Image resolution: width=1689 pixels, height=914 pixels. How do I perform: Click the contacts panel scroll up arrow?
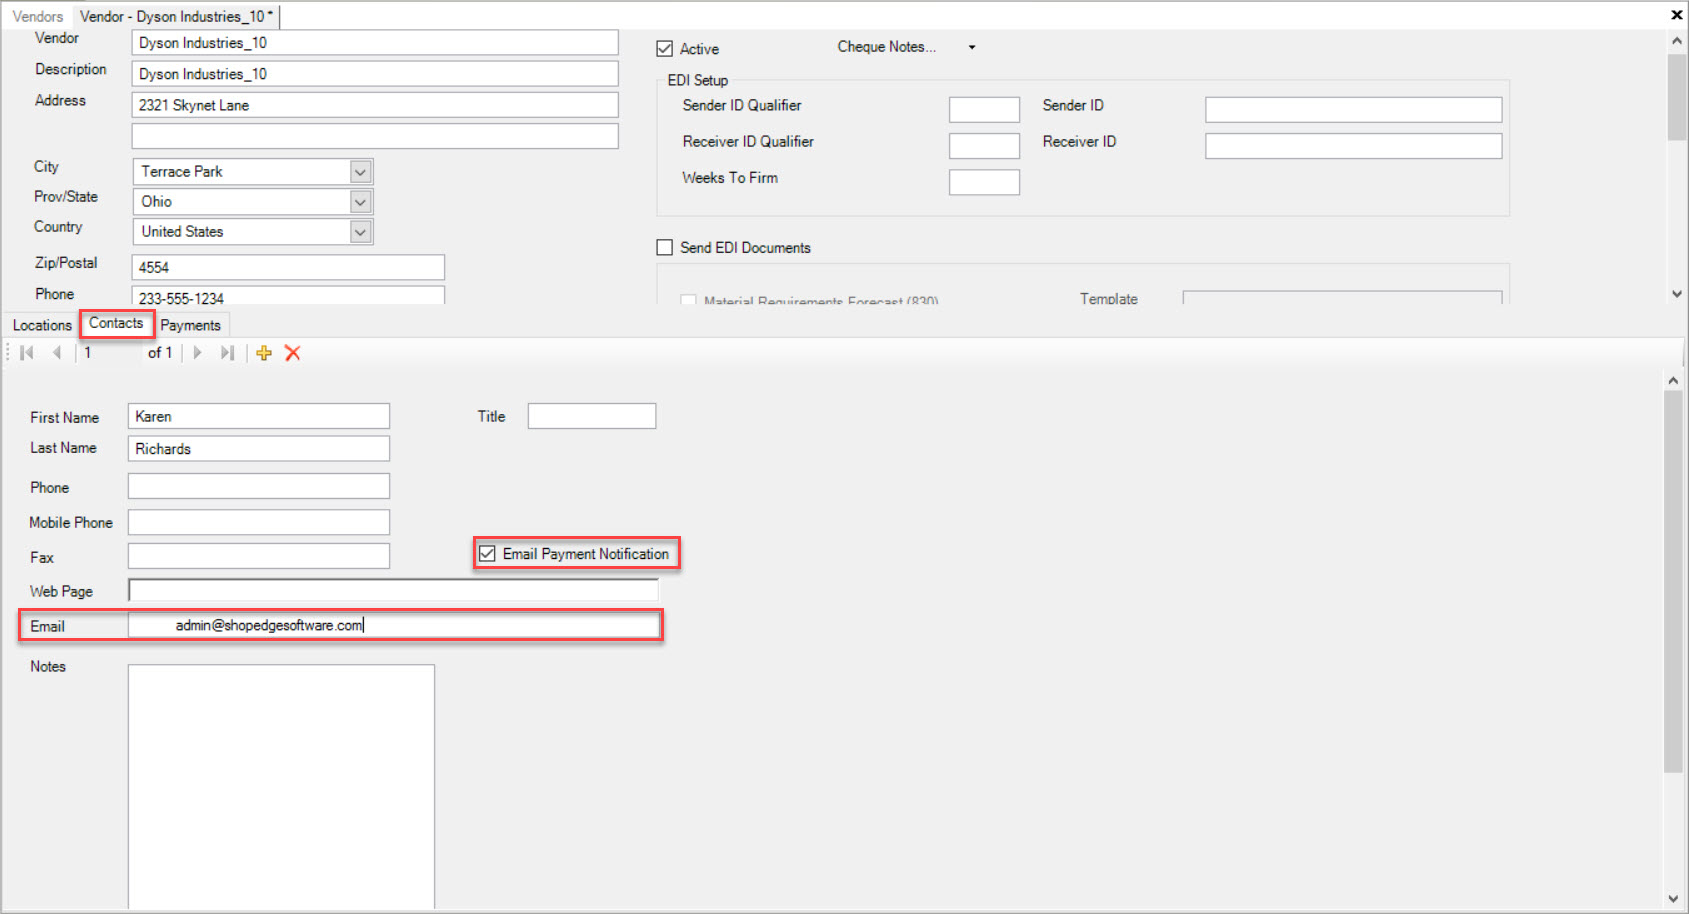pyautogui.click(x=1673, y=380)
